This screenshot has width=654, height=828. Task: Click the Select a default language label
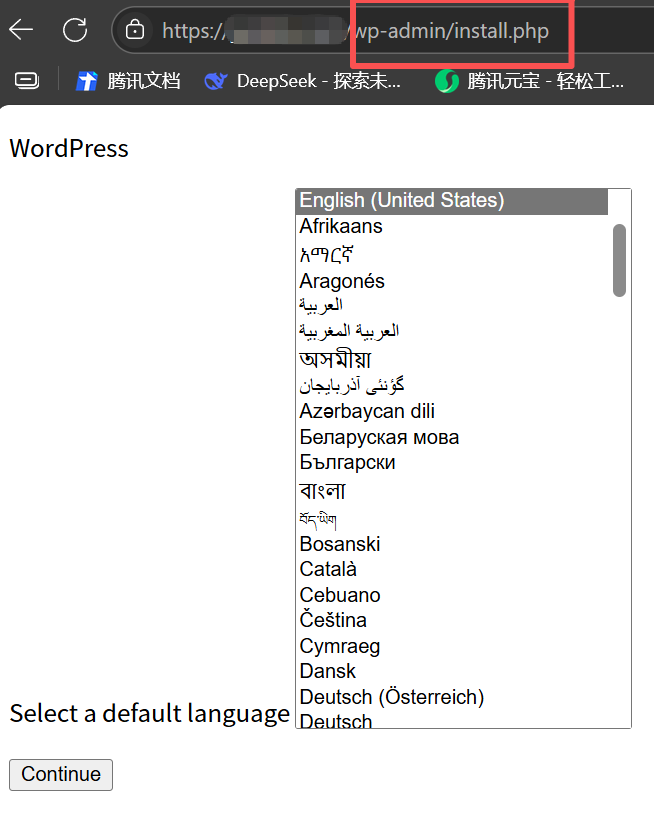[150, 713]
